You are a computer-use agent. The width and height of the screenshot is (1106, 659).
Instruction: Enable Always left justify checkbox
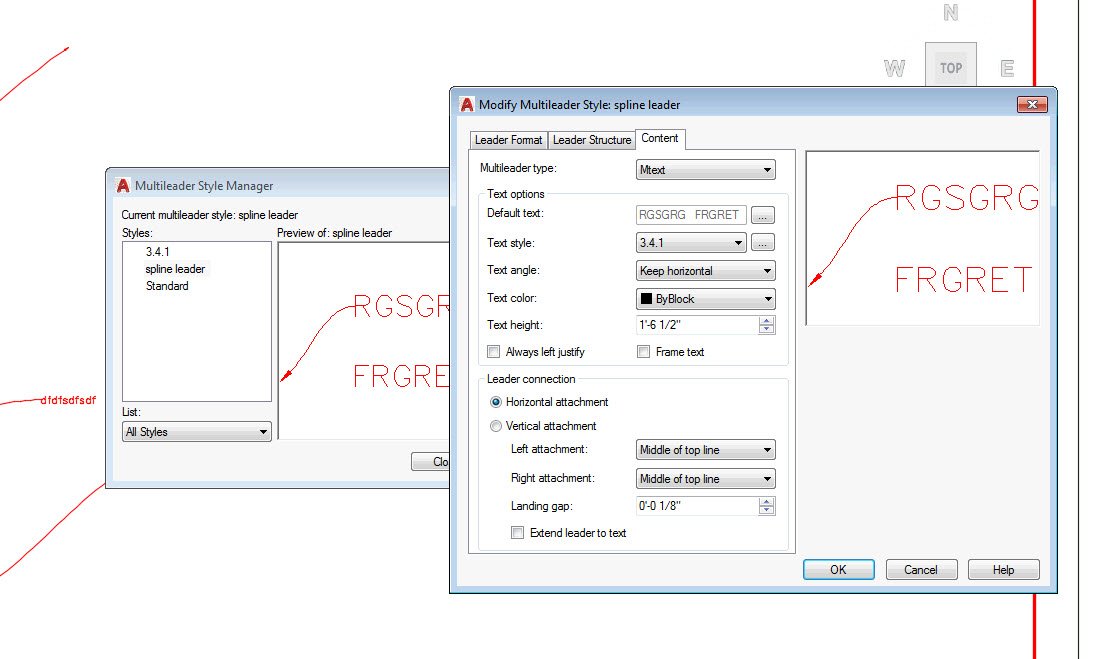494,351
